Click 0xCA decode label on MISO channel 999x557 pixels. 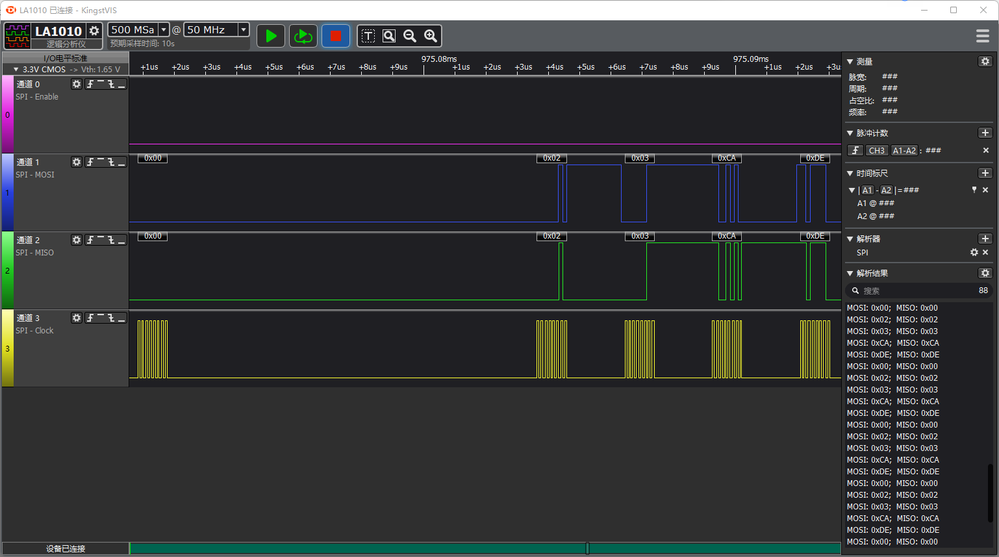pyautogui.click(x=726, y=236)
